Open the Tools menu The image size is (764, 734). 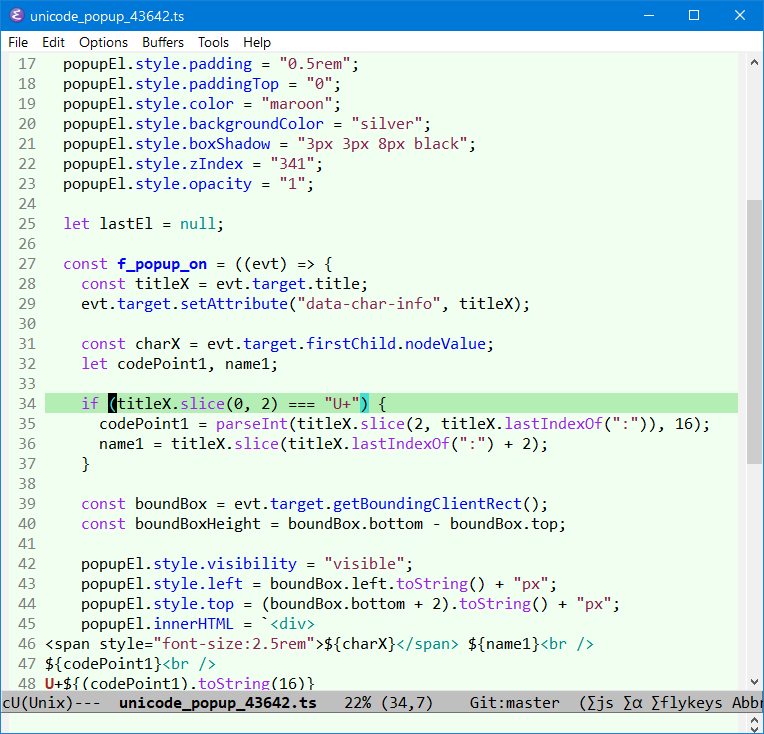(x=213, y=42)
